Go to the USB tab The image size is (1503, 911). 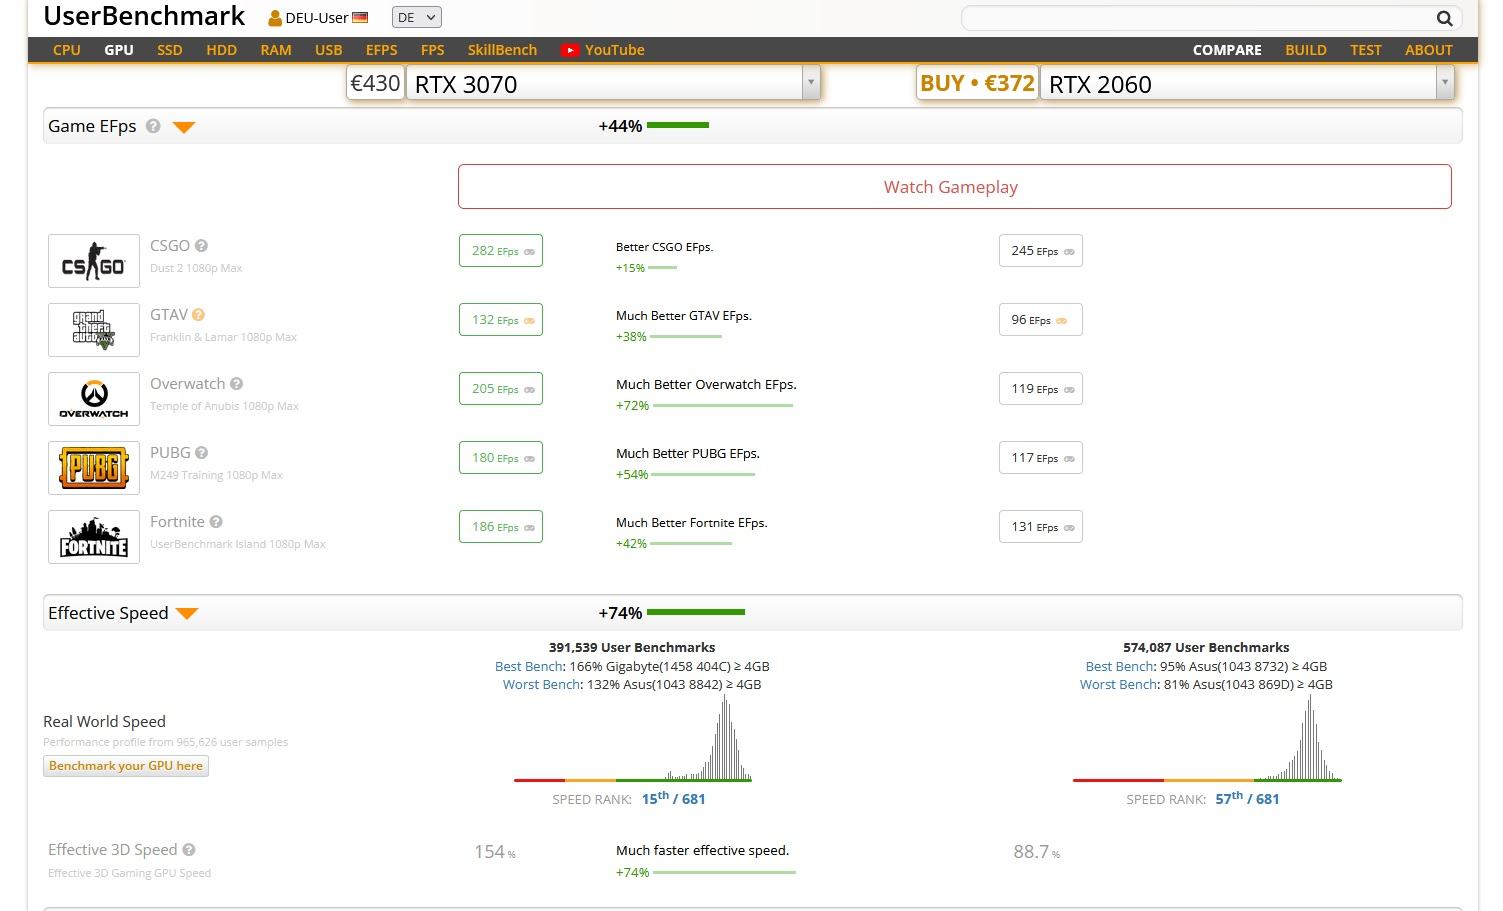[x=329, y=50]
